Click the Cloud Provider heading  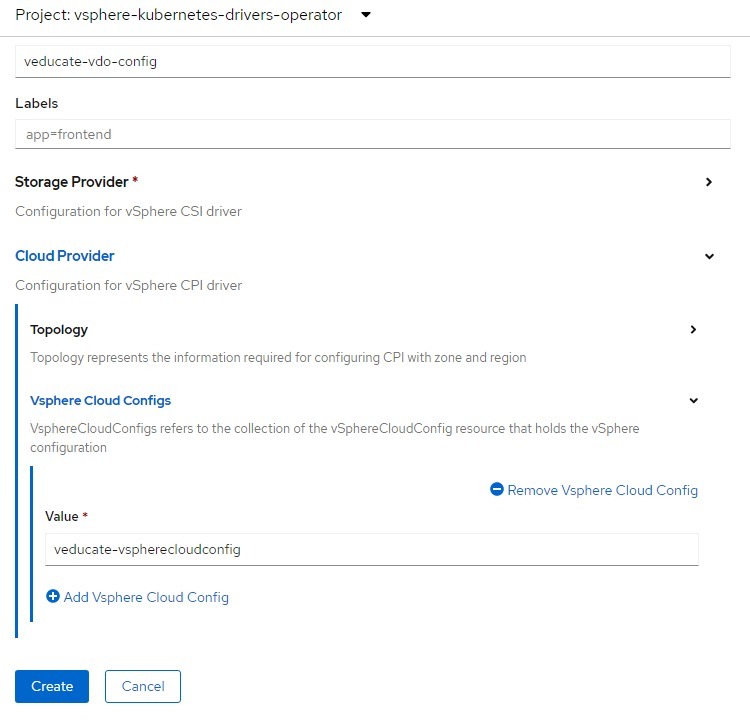(65, 256)
